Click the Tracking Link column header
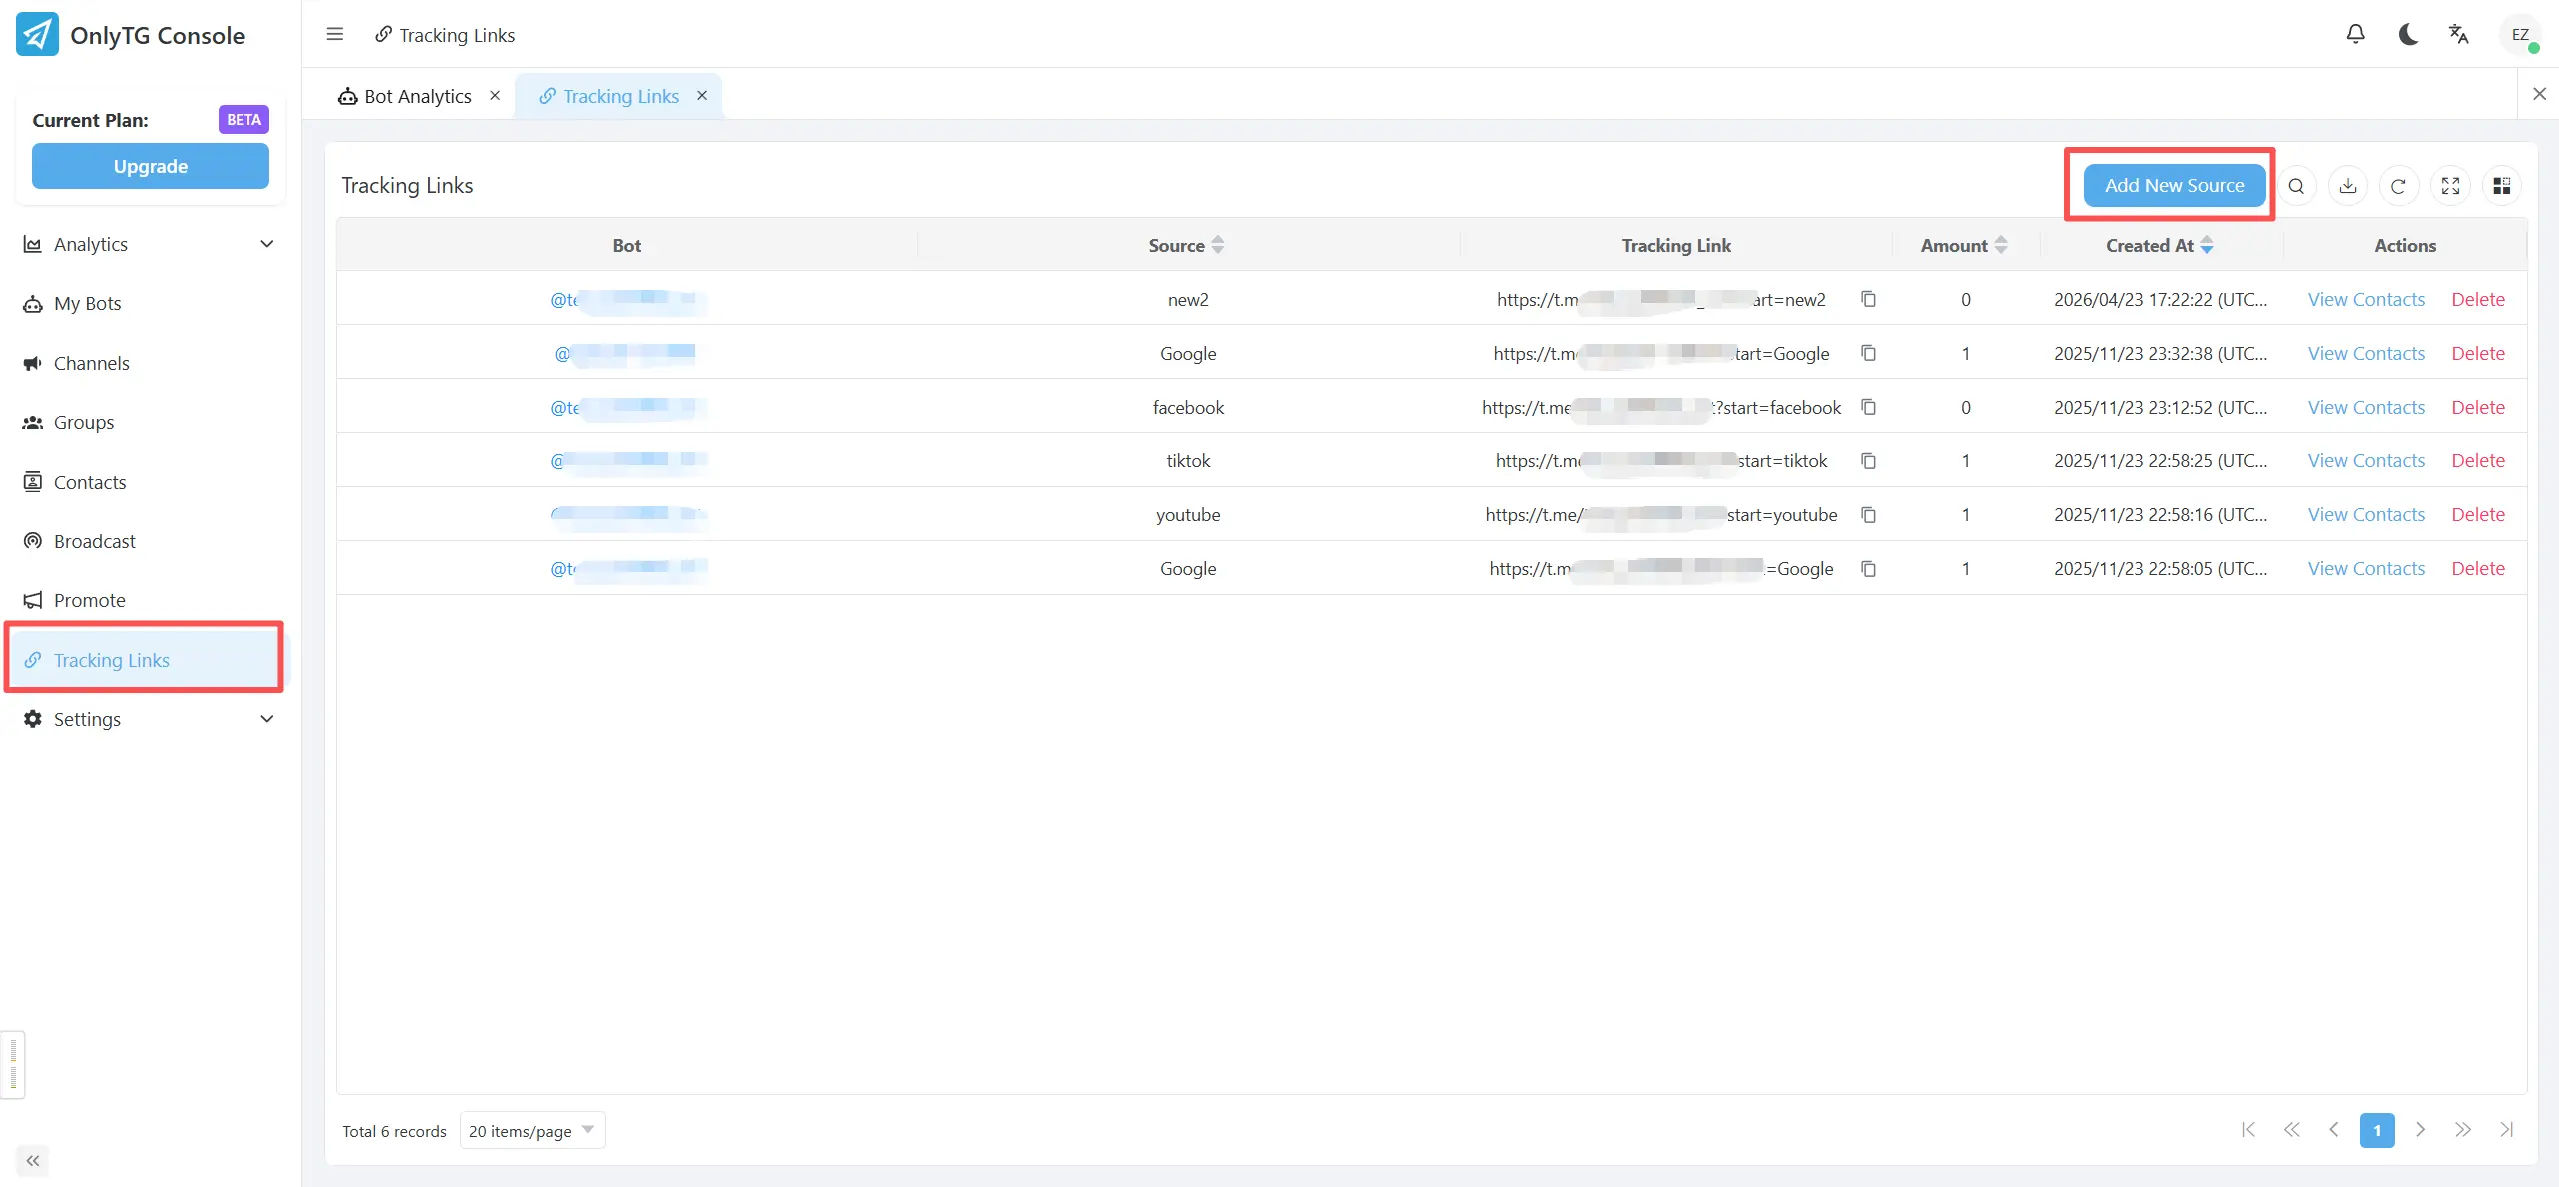This screenshot has height=1187, width=2559. (1676, 245)
